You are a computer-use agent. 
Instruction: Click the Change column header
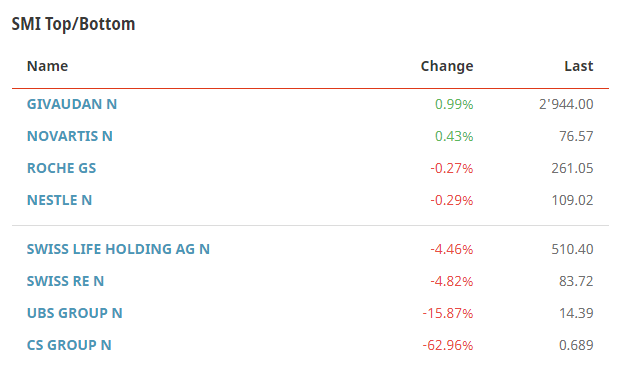pyautogui.click(x=447, y=66)
